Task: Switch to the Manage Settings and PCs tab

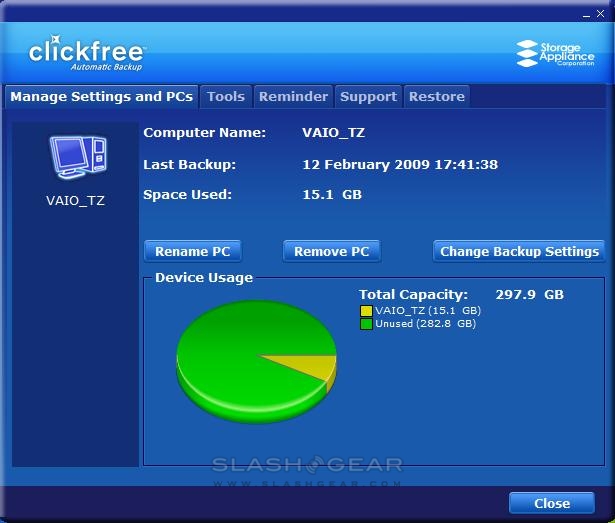Action: tap(99, 97)
